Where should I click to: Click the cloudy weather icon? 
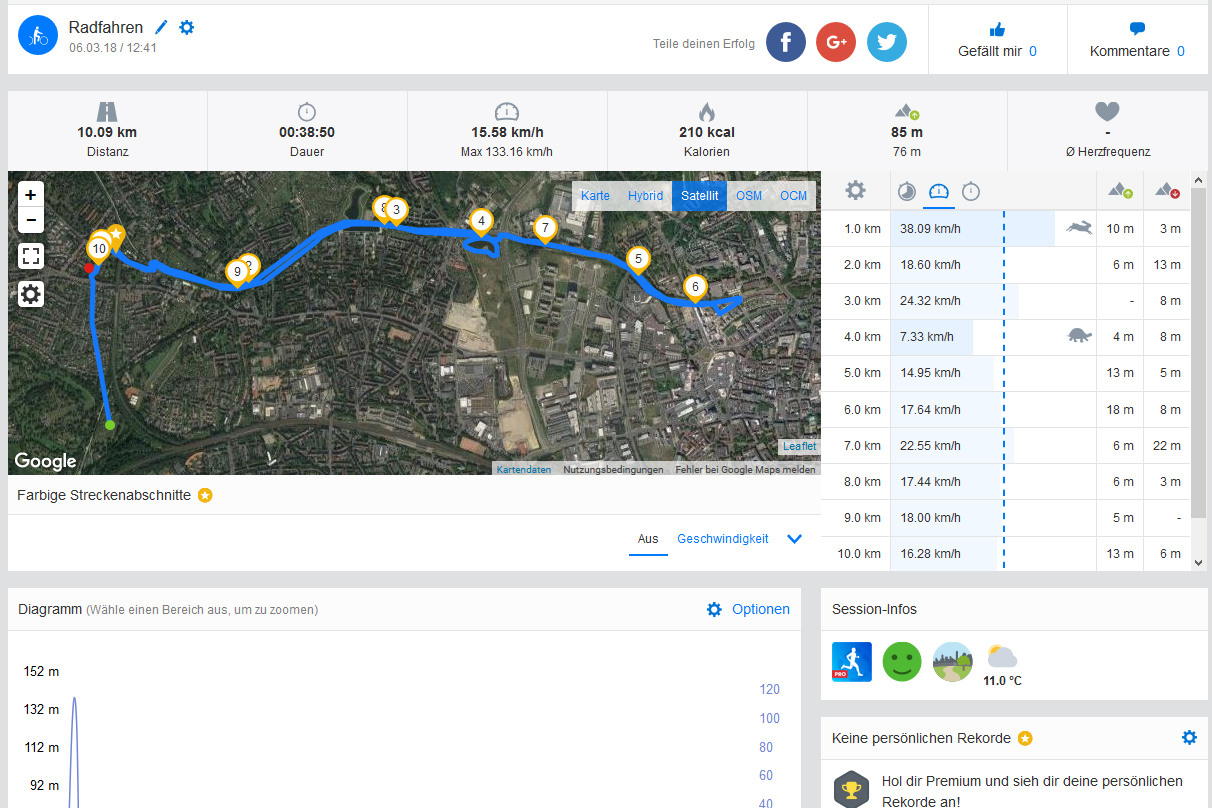coord(1002,657)
